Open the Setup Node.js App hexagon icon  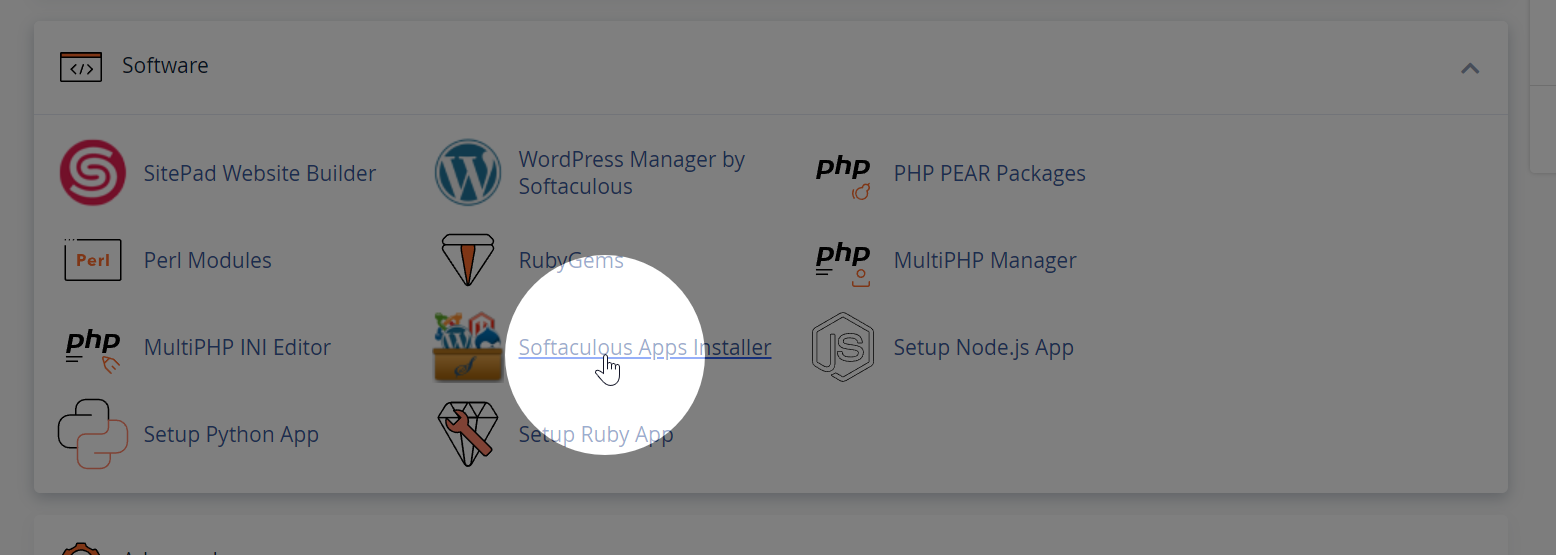tap(843, 347)
